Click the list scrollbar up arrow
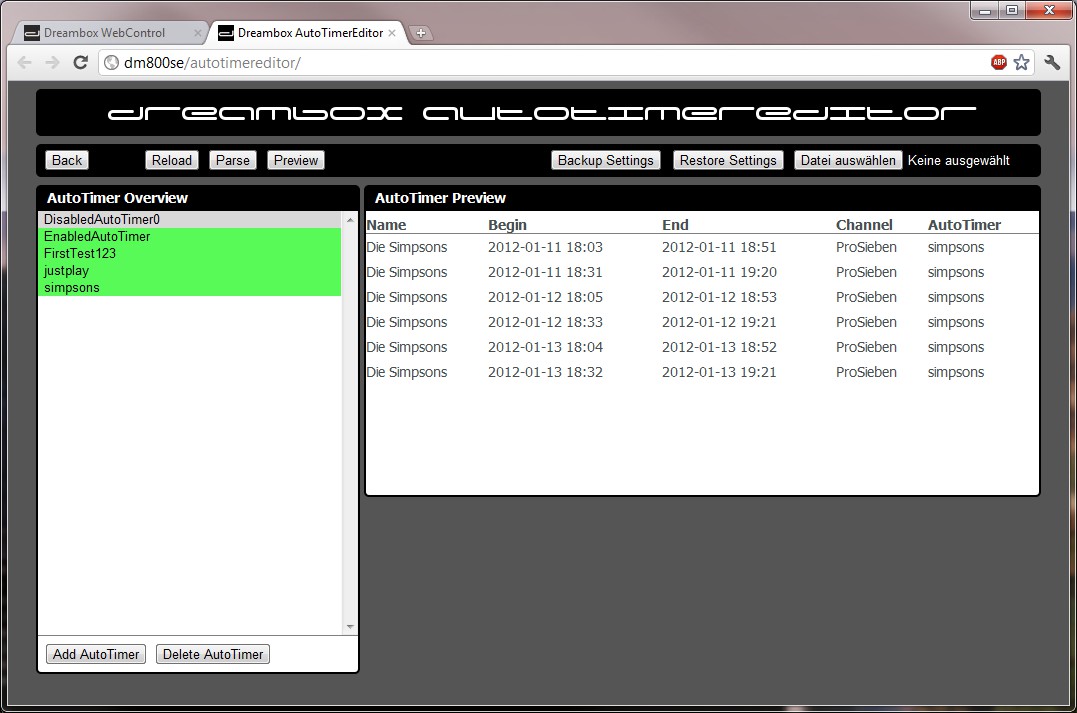 click(x=350, y=220)
